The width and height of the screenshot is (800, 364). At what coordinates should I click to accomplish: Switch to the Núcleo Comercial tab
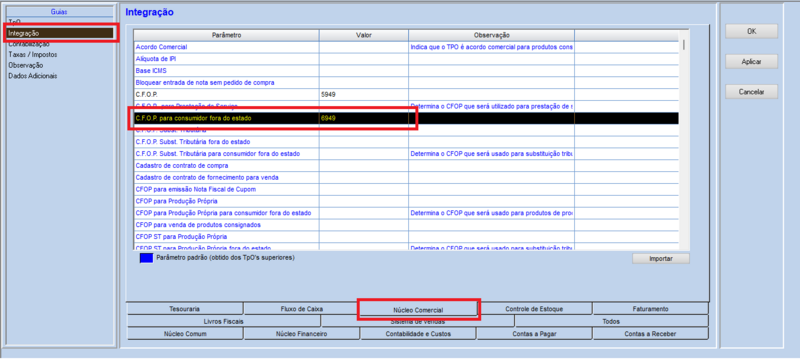click(418, 309)
